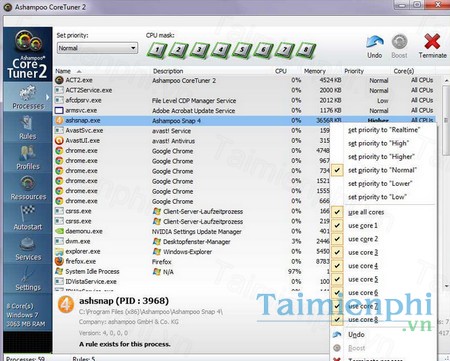
Task: Choose set priority to "Low"
Action: [384, 197]
